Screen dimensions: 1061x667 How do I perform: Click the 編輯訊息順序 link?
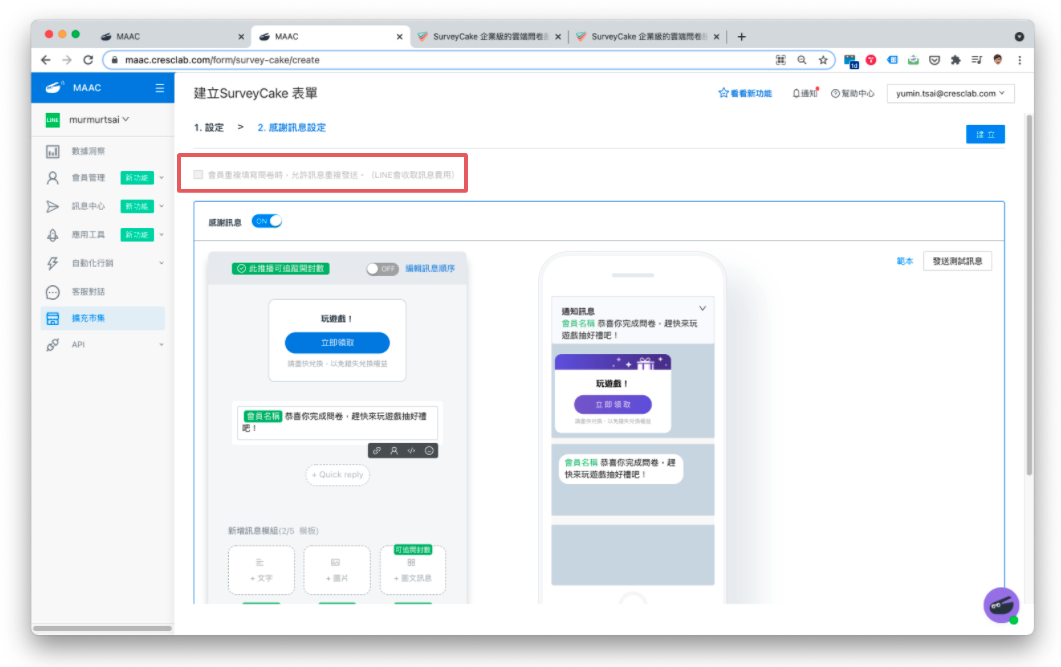coord(430,269)
